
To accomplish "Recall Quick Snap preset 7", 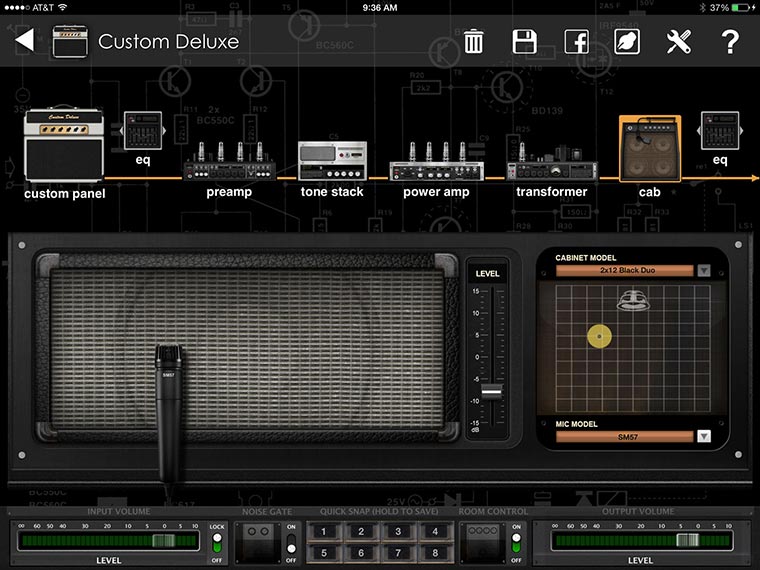I will (x=398, y=553).
